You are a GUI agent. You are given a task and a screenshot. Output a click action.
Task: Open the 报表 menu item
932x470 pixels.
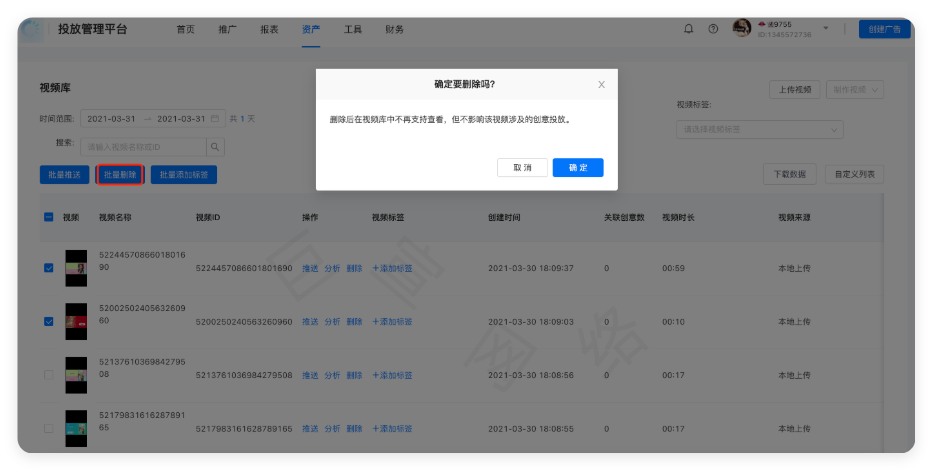269,29
